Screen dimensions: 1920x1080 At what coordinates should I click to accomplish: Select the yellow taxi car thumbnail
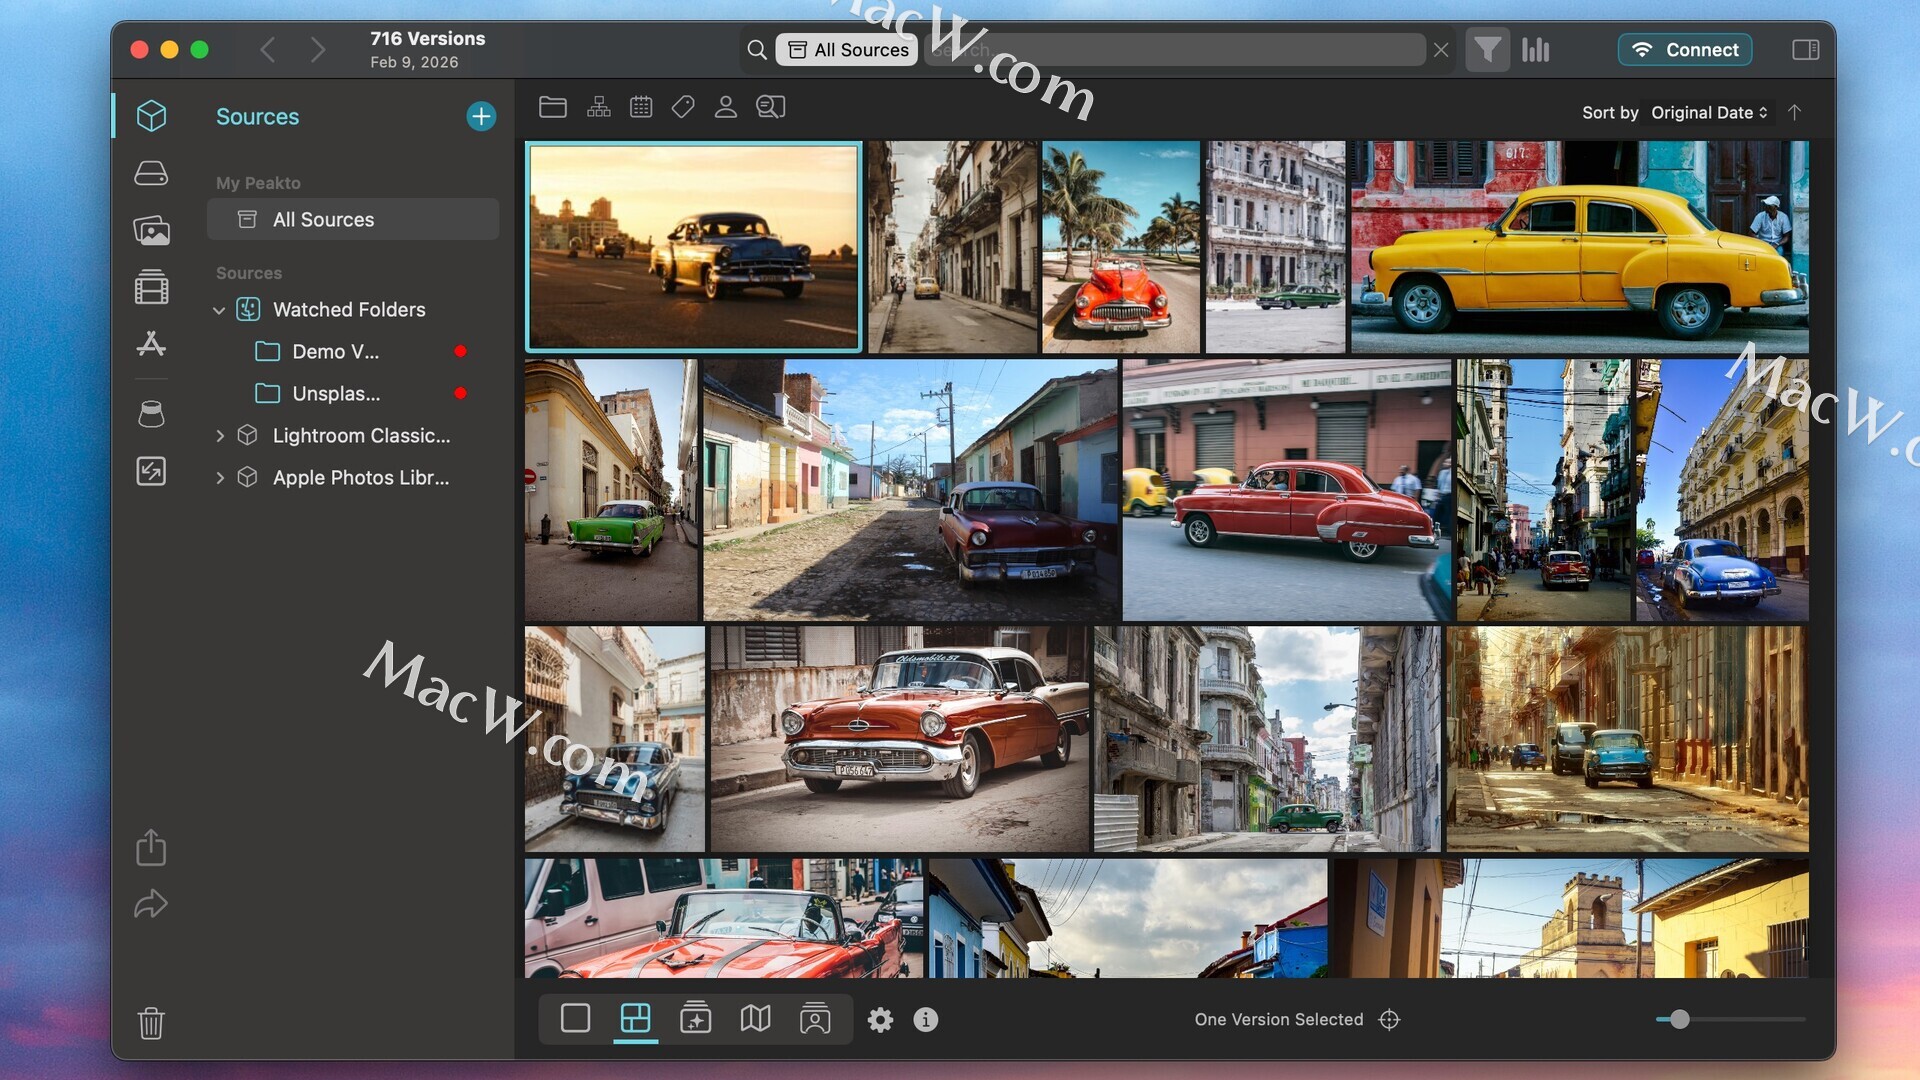point(1579,247)
